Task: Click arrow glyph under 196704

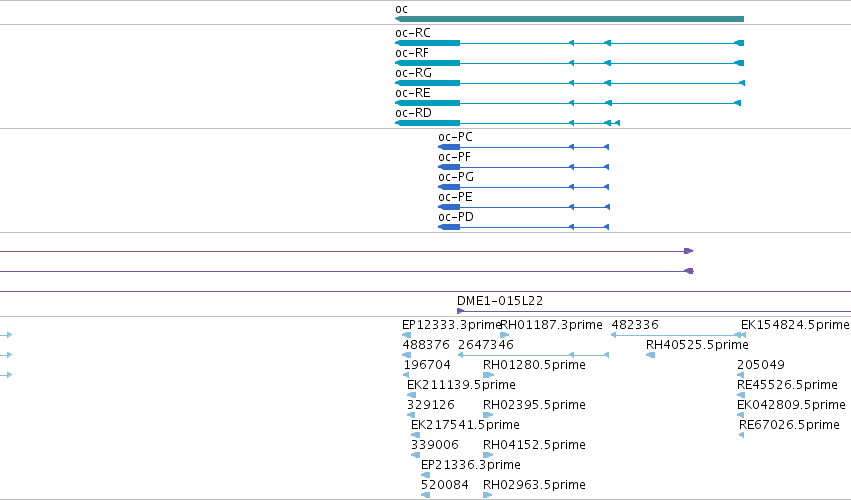Action: tap(407, 375)
